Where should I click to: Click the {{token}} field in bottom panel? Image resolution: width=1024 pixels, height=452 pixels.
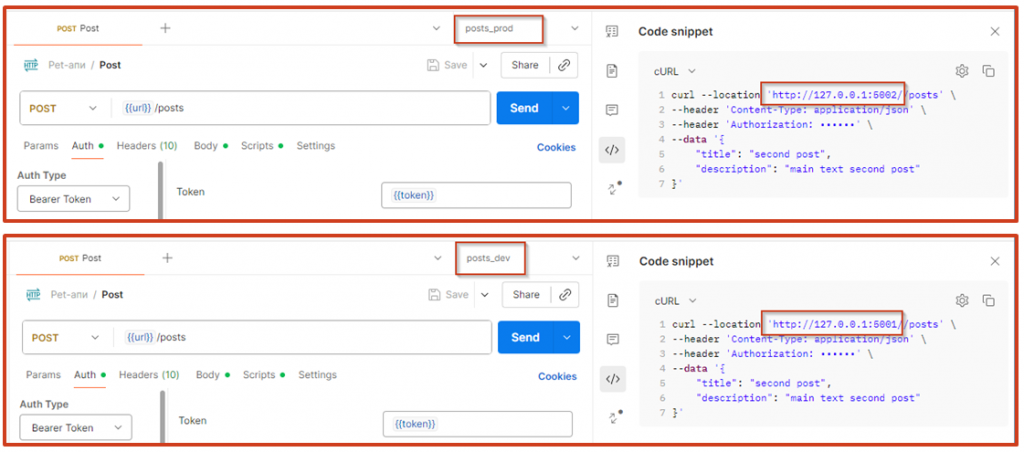click(x=477, y=424)
